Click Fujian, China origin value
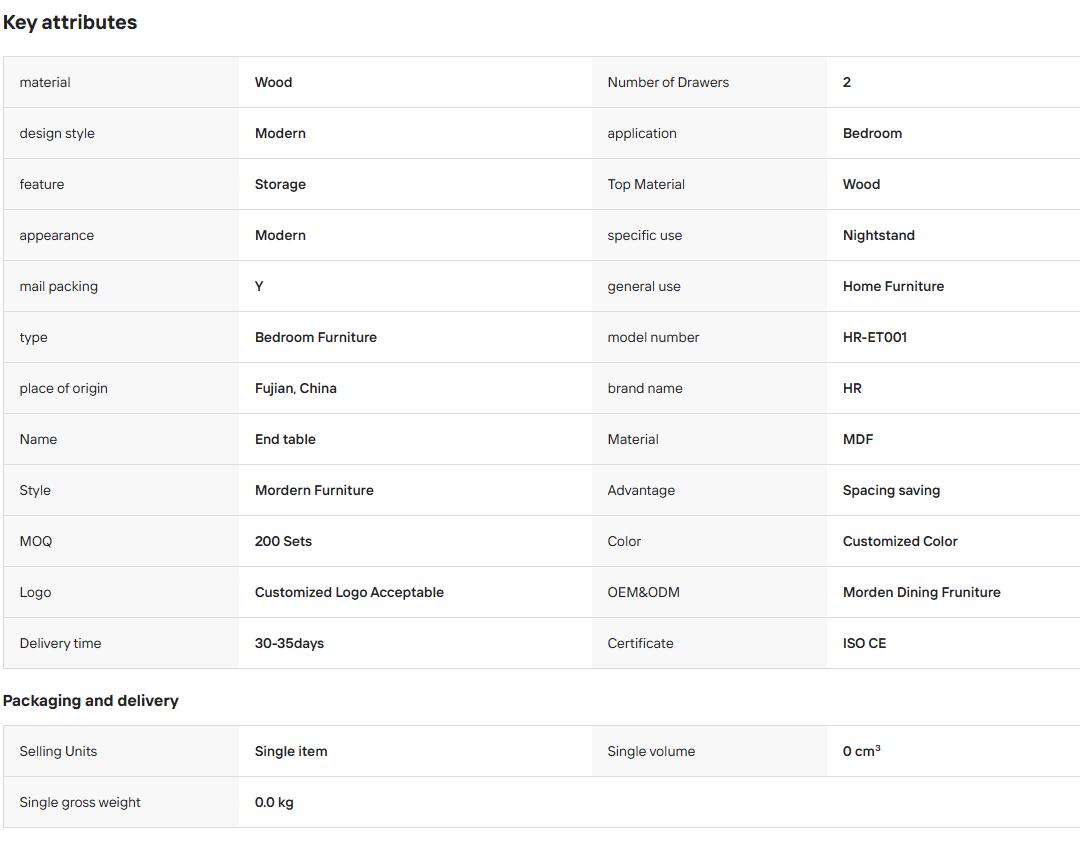 (295, 388)
